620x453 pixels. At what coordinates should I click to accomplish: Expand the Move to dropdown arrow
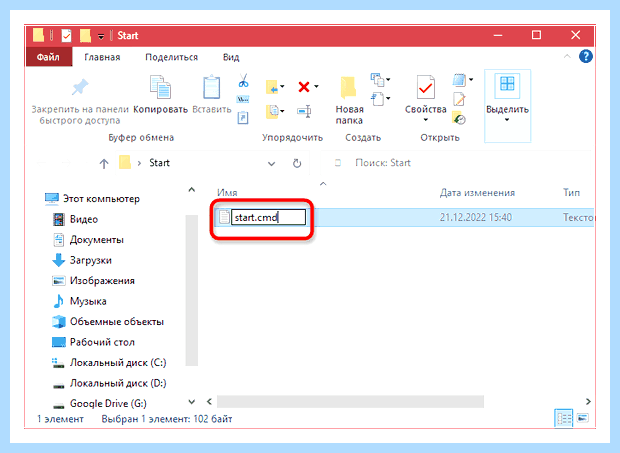282,87
